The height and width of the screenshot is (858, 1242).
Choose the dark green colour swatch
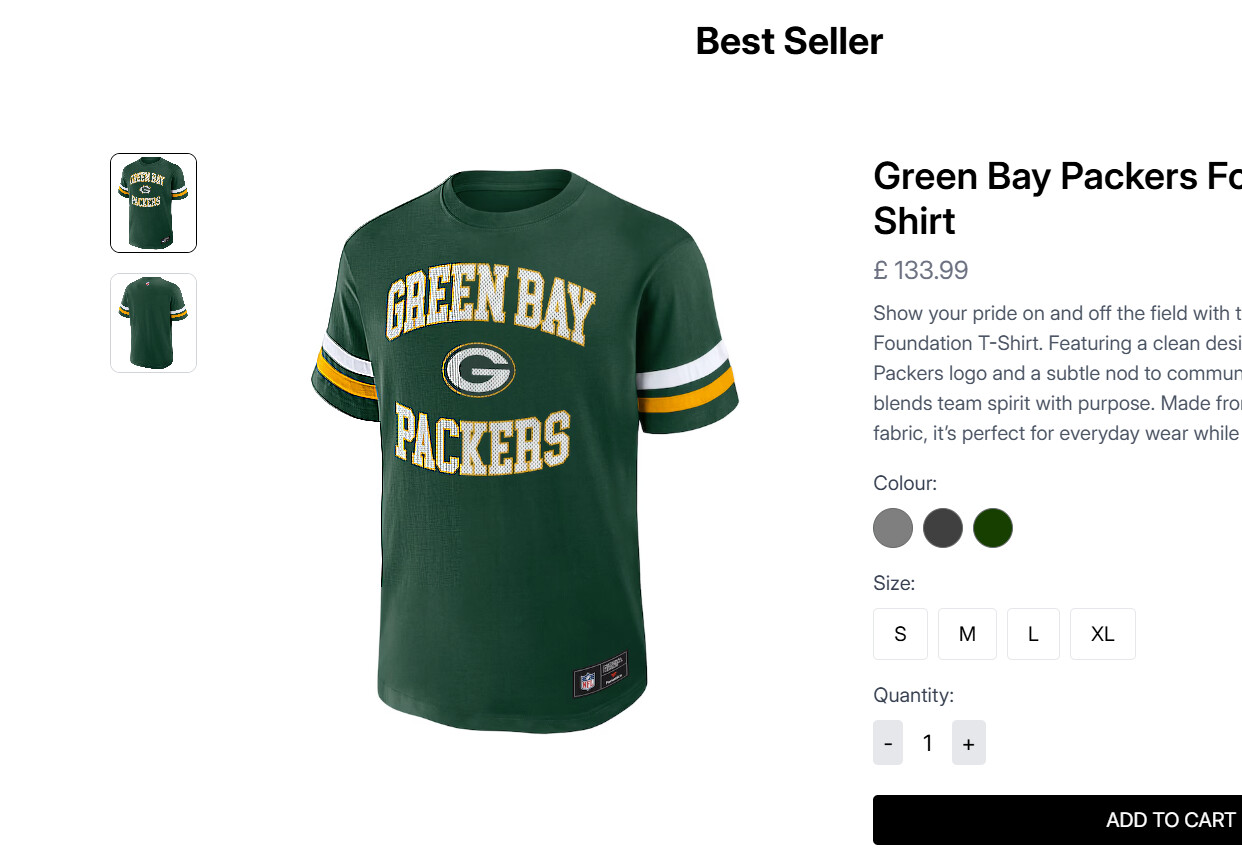tap(993, 528)
